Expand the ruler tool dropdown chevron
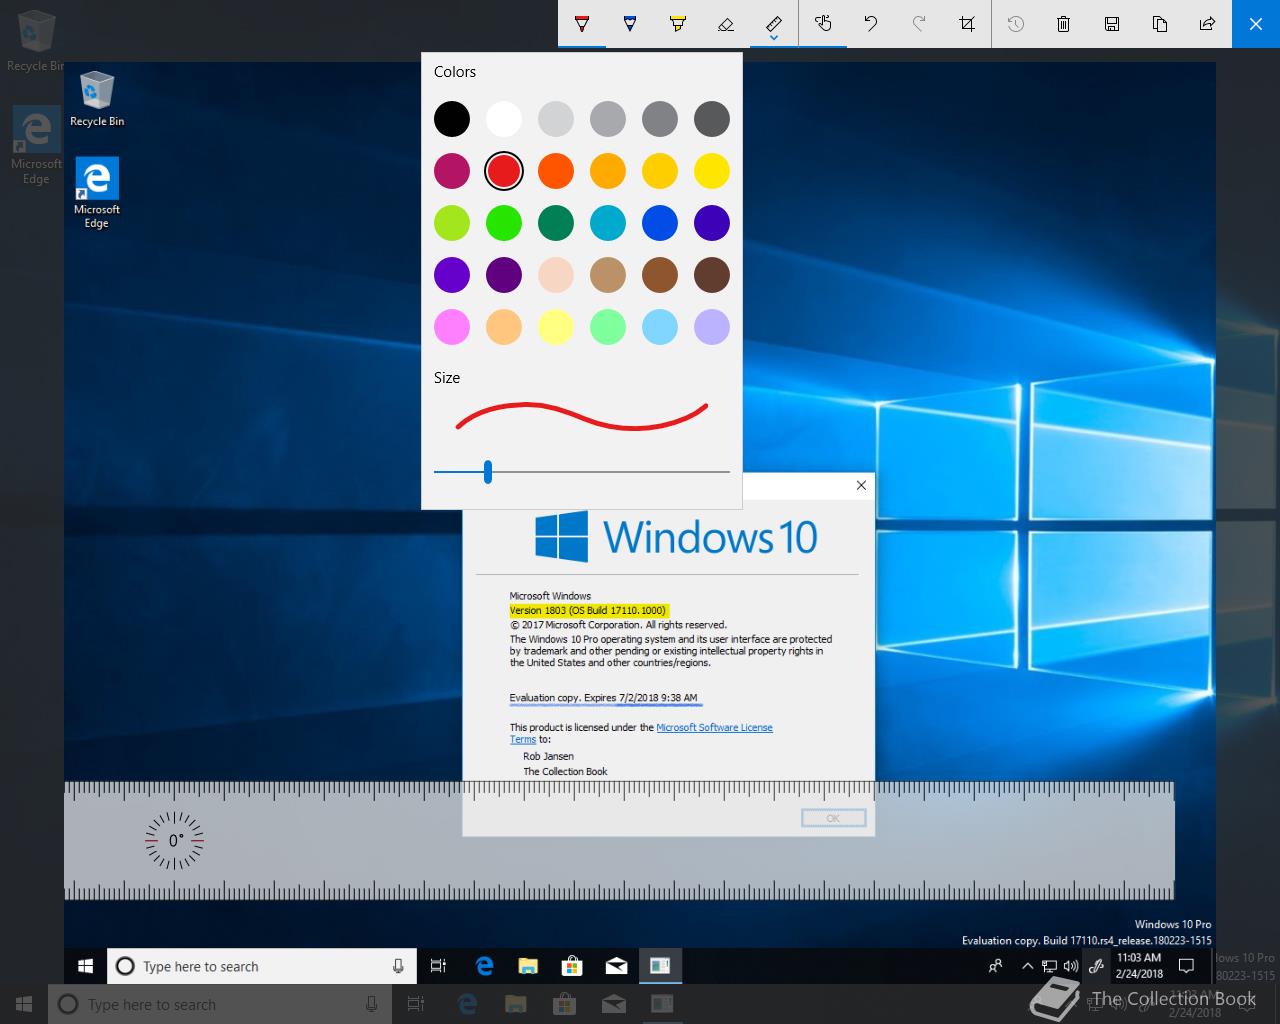This screenshot has height=1024, width=1280. (774, 39)
